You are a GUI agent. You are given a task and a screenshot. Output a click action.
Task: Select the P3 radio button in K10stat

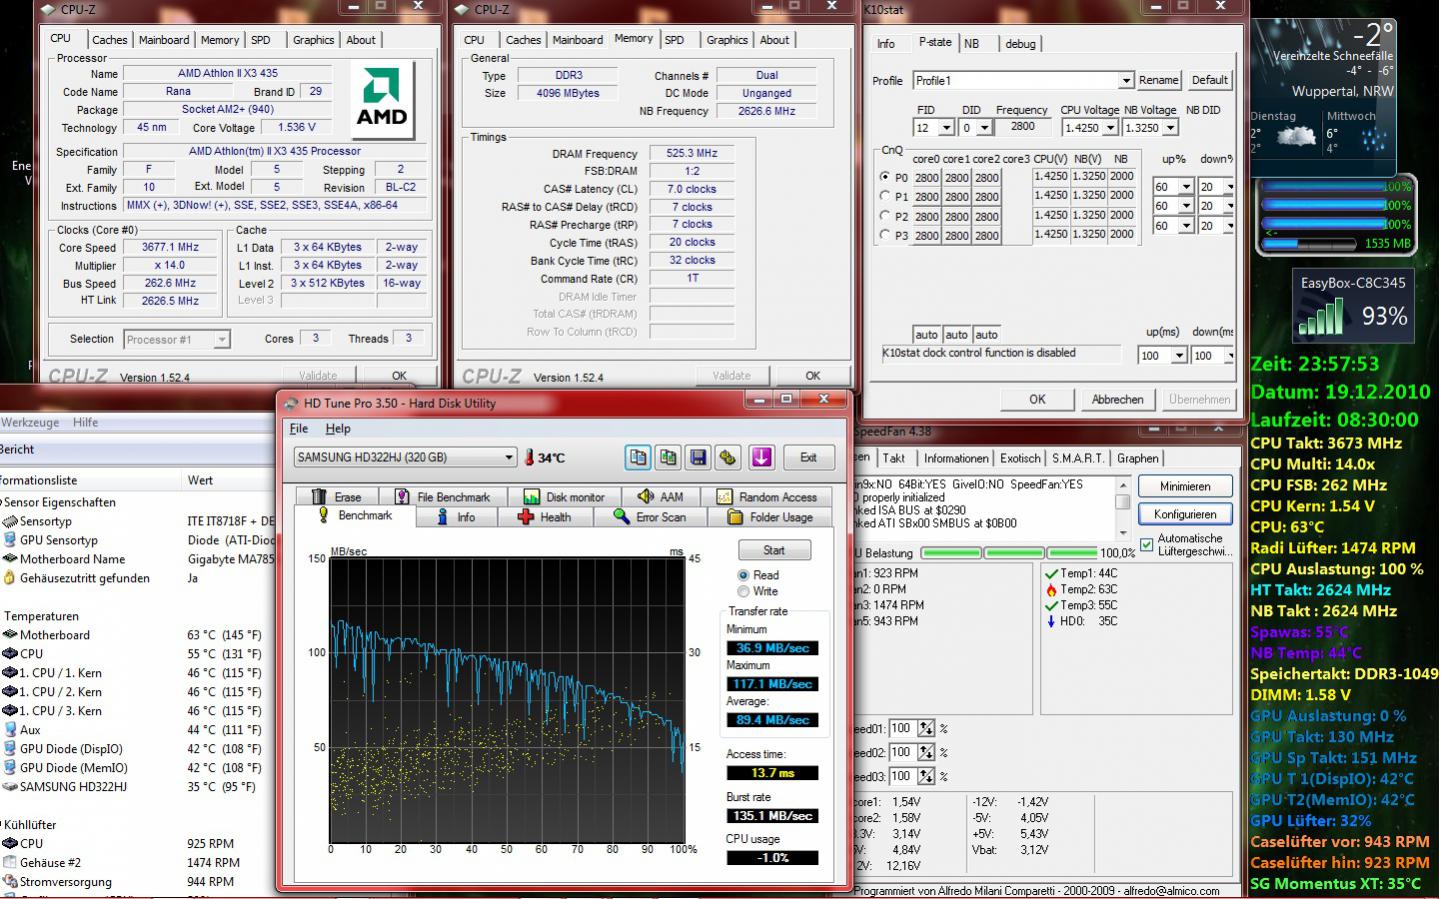(884, 234)
